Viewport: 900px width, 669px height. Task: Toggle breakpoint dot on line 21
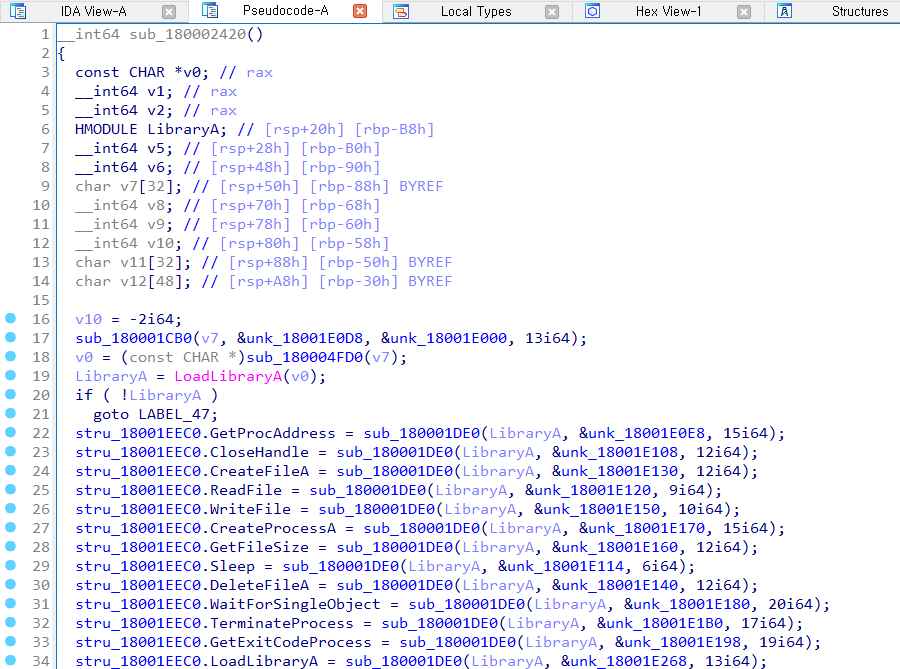click(10, 413)
